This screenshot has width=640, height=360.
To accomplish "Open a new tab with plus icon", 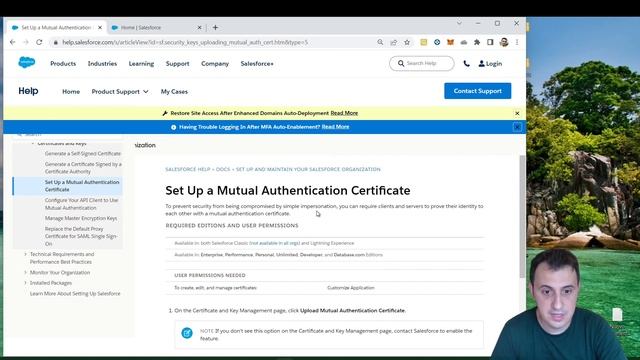I will pos(215,27).
